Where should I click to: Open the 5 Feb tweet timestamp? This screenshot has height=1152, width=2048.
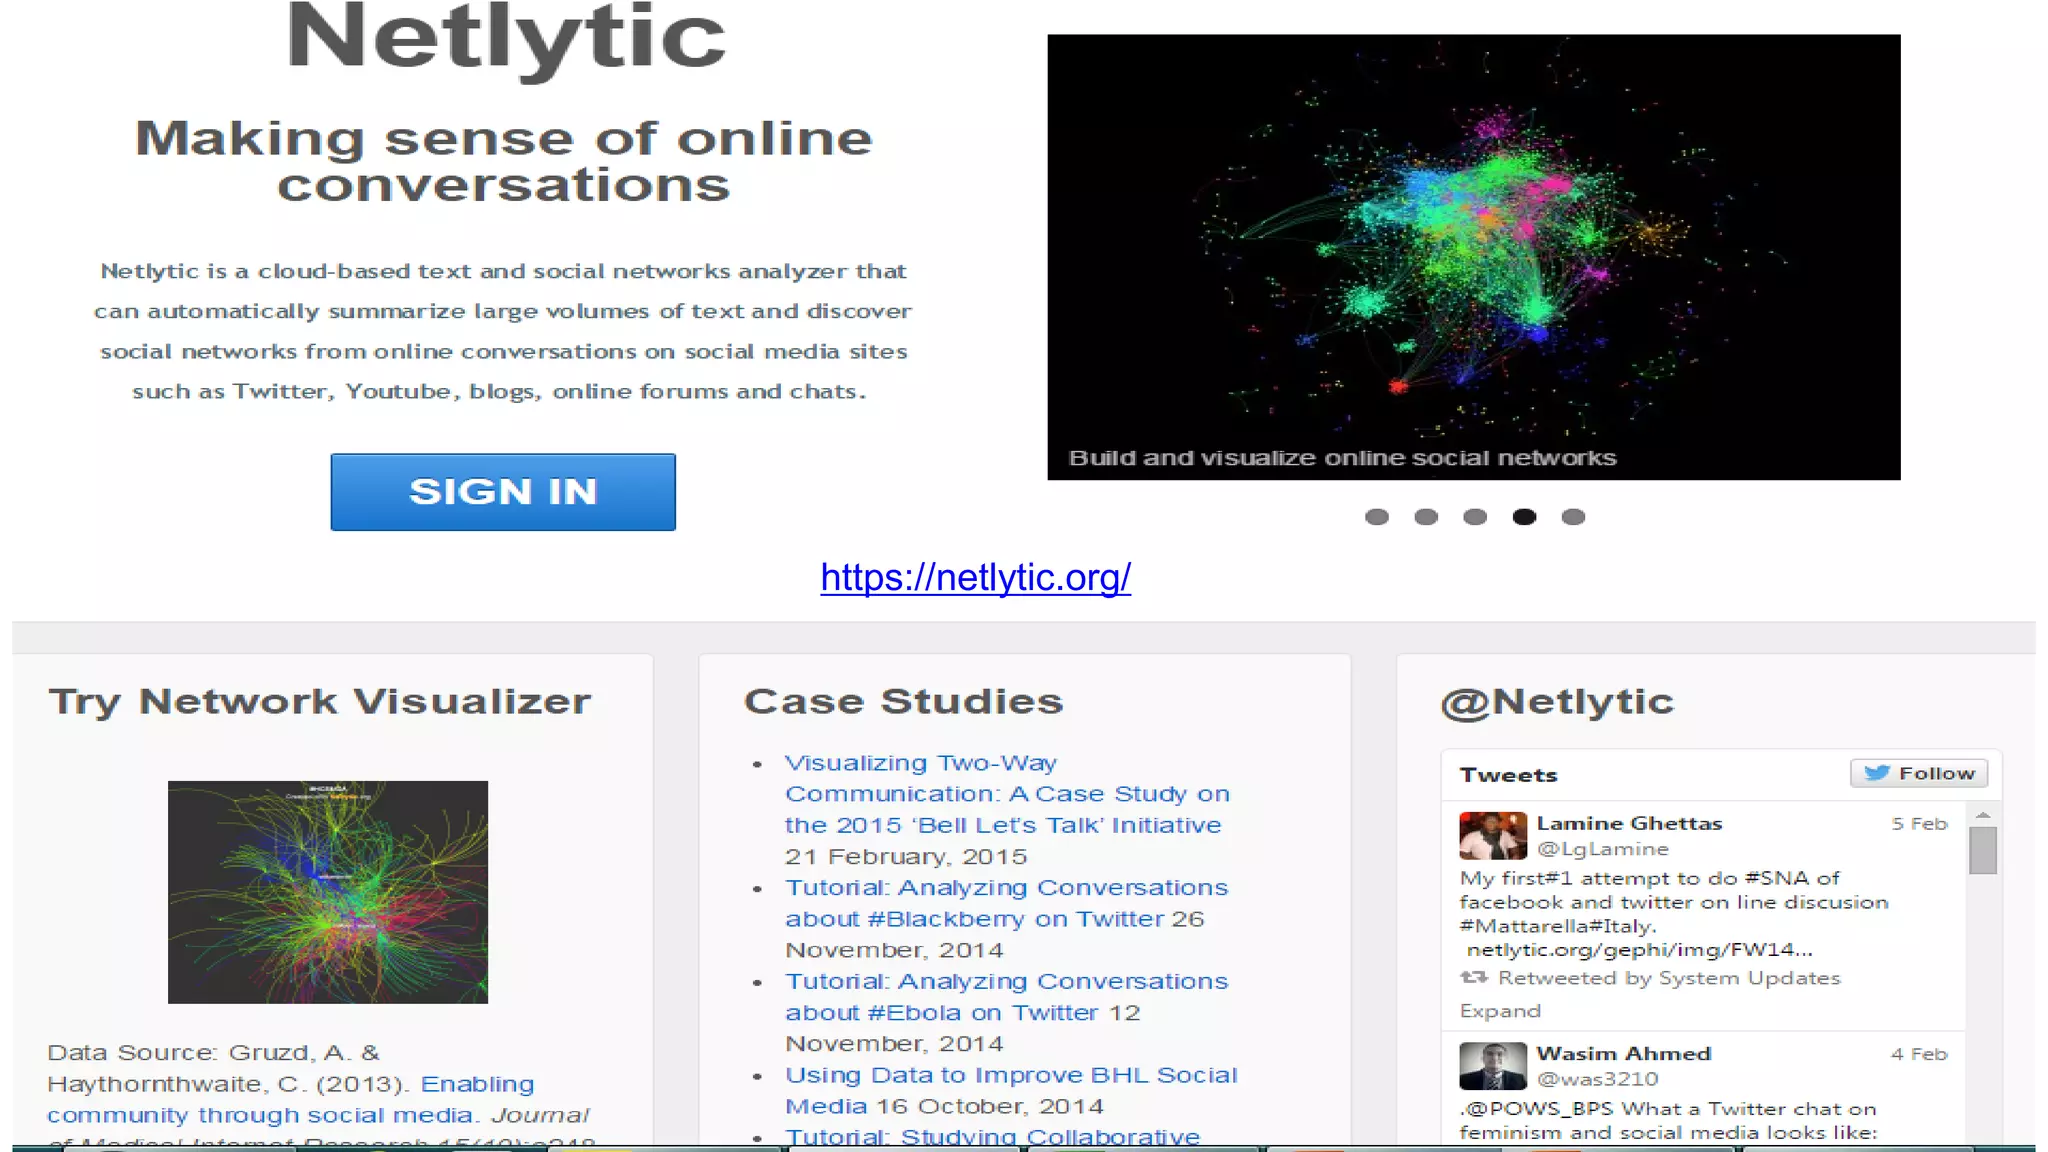[x=1919, y=824]
